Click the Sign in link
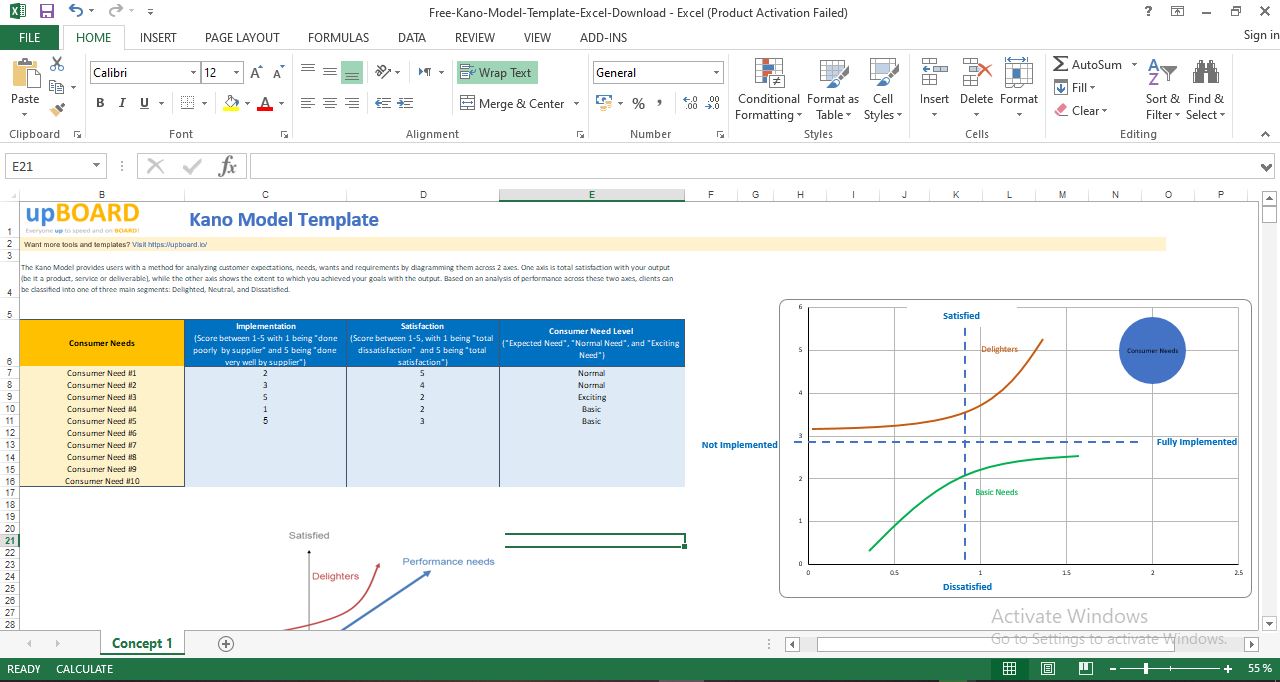The width and height of the screenshot is (1280, 682). click(x=1257, y=34)
